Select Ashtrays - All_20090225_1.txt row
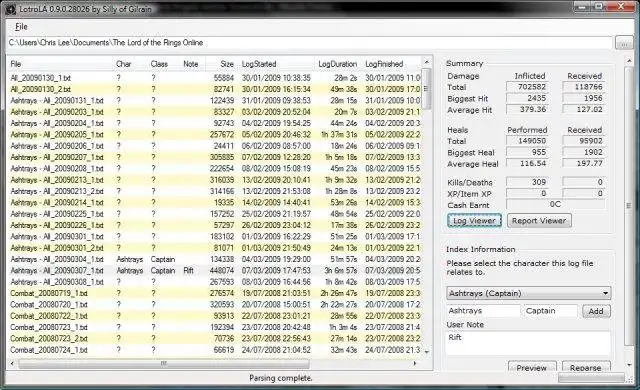The width and height of the screenshot is (640, 390). tap(214, 214)
